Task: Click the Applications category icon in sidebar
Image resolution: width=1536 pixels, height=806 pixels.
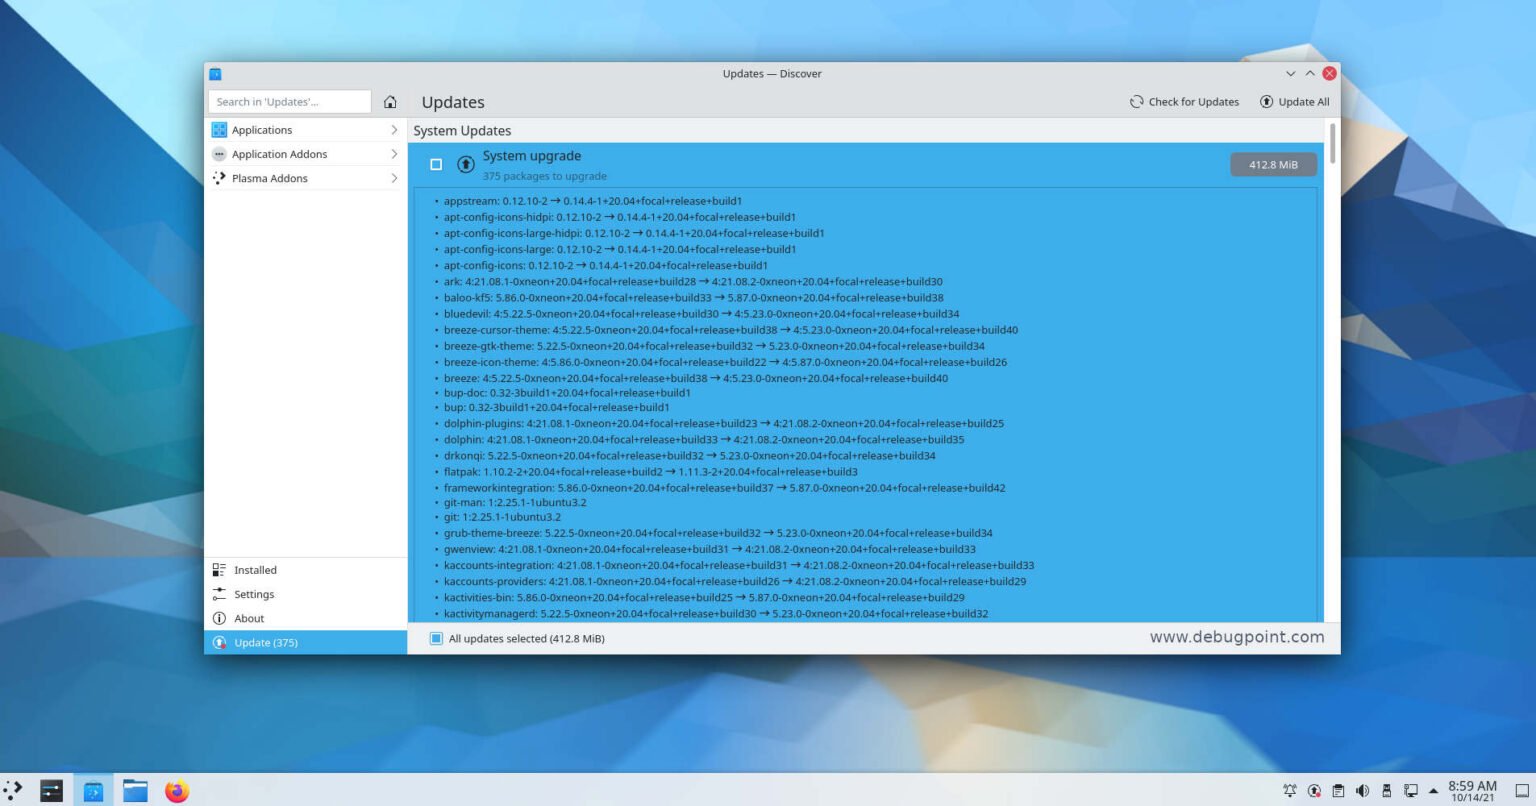Action: point(219,130)
